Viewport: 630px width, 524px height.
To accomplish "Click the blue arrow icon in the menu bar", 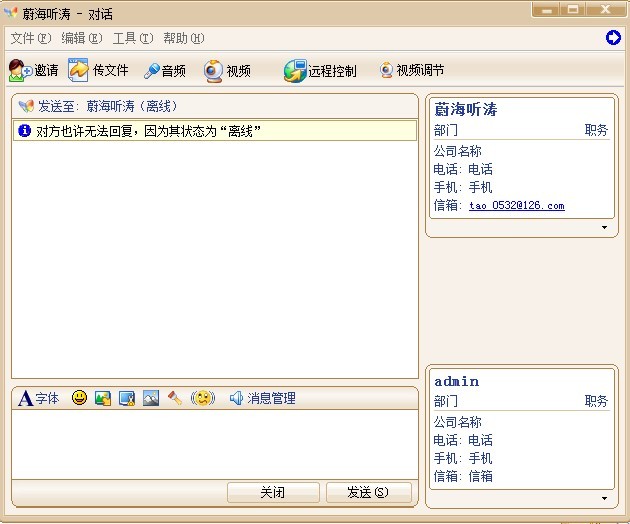I will coord(613,37).
